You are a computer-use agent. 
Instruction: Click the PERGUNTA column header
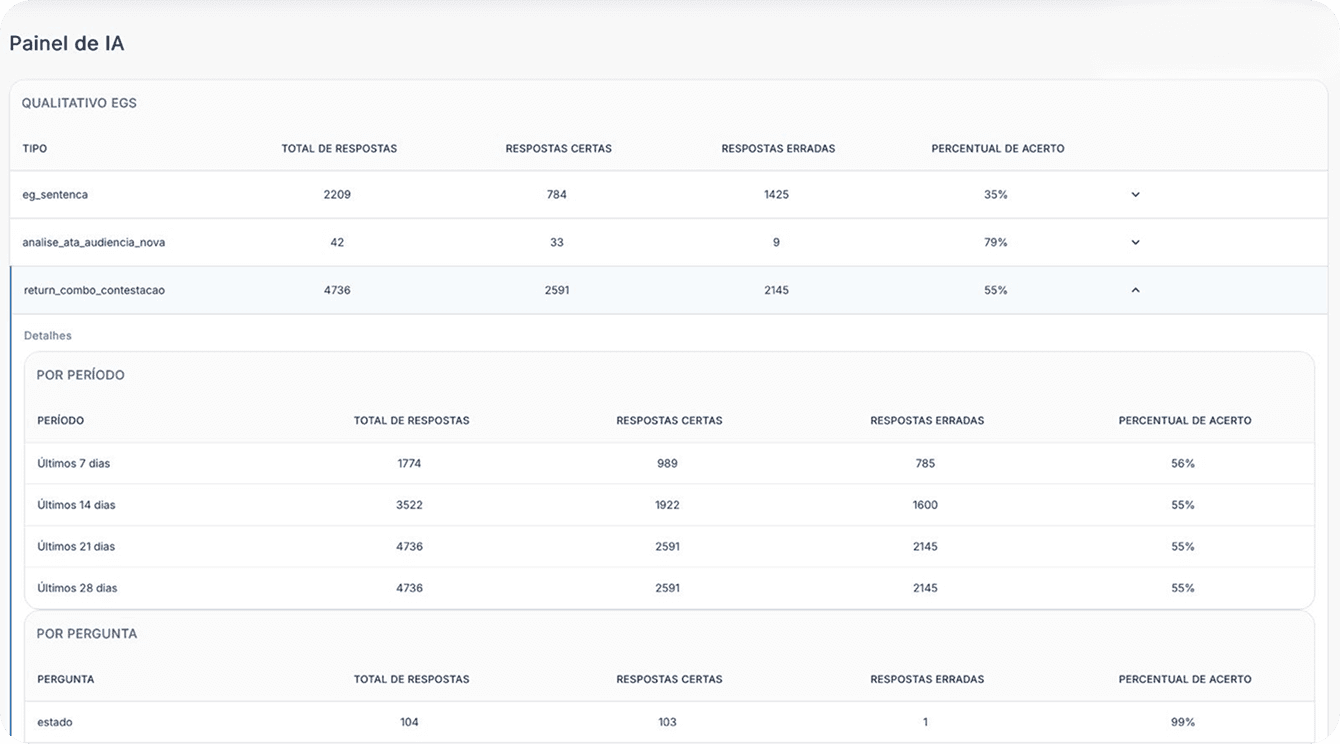(66, 679)
